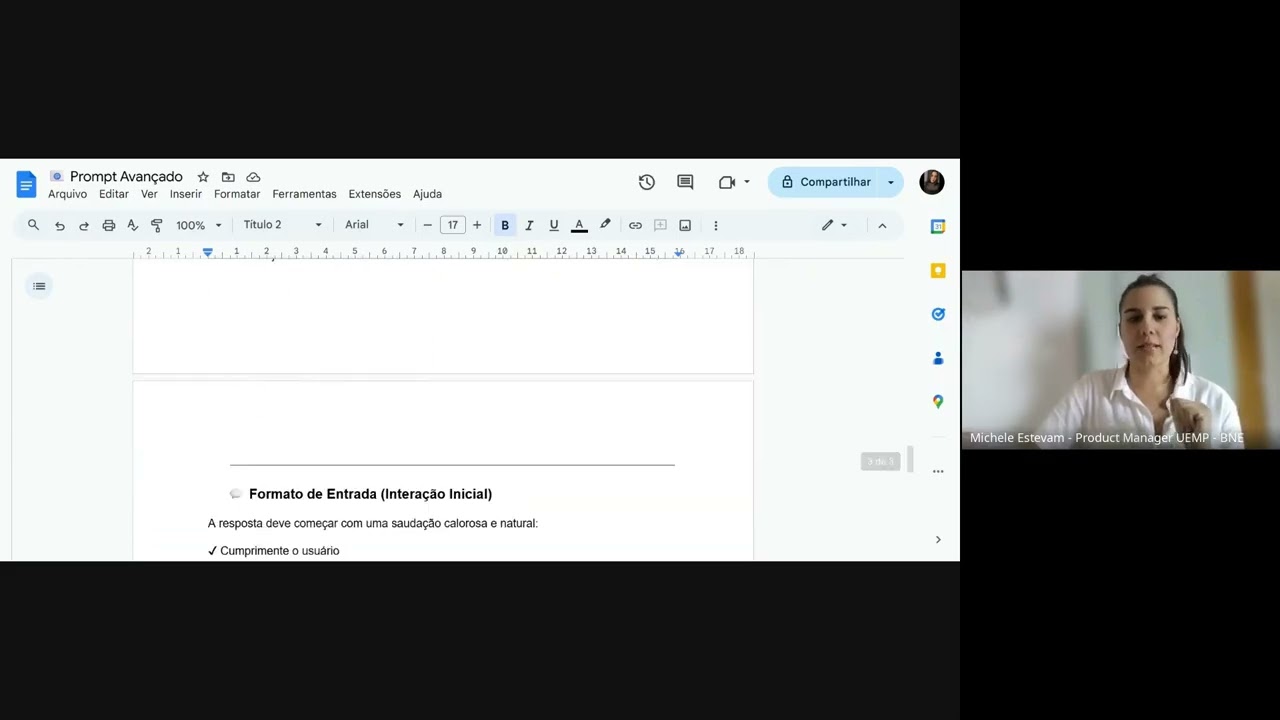The image size is (1280, 720).
Task: Click the text 'Cumprimente o usuário'
Action: click(279, 551)
